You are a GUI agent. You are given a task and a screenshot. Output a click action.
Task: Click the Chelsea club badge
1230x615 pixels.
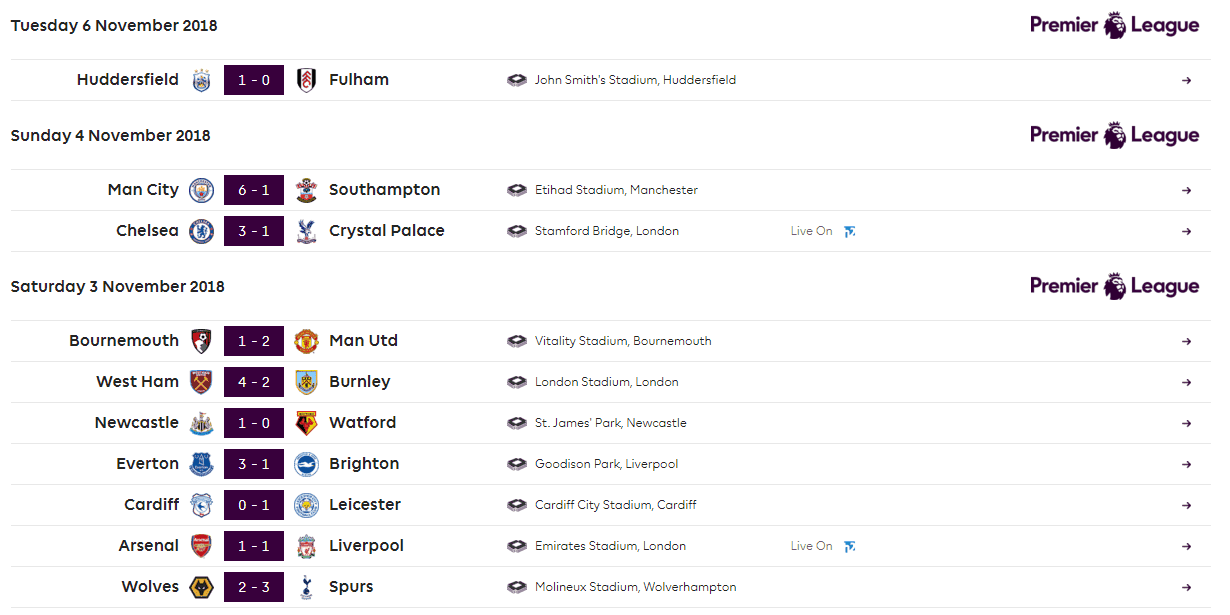[201, 230]
